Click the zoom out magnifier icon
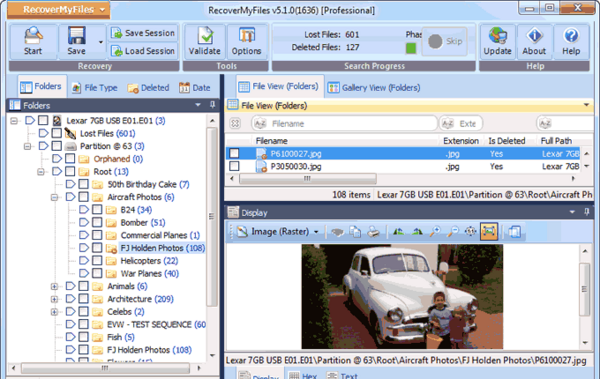 (453, 232)
